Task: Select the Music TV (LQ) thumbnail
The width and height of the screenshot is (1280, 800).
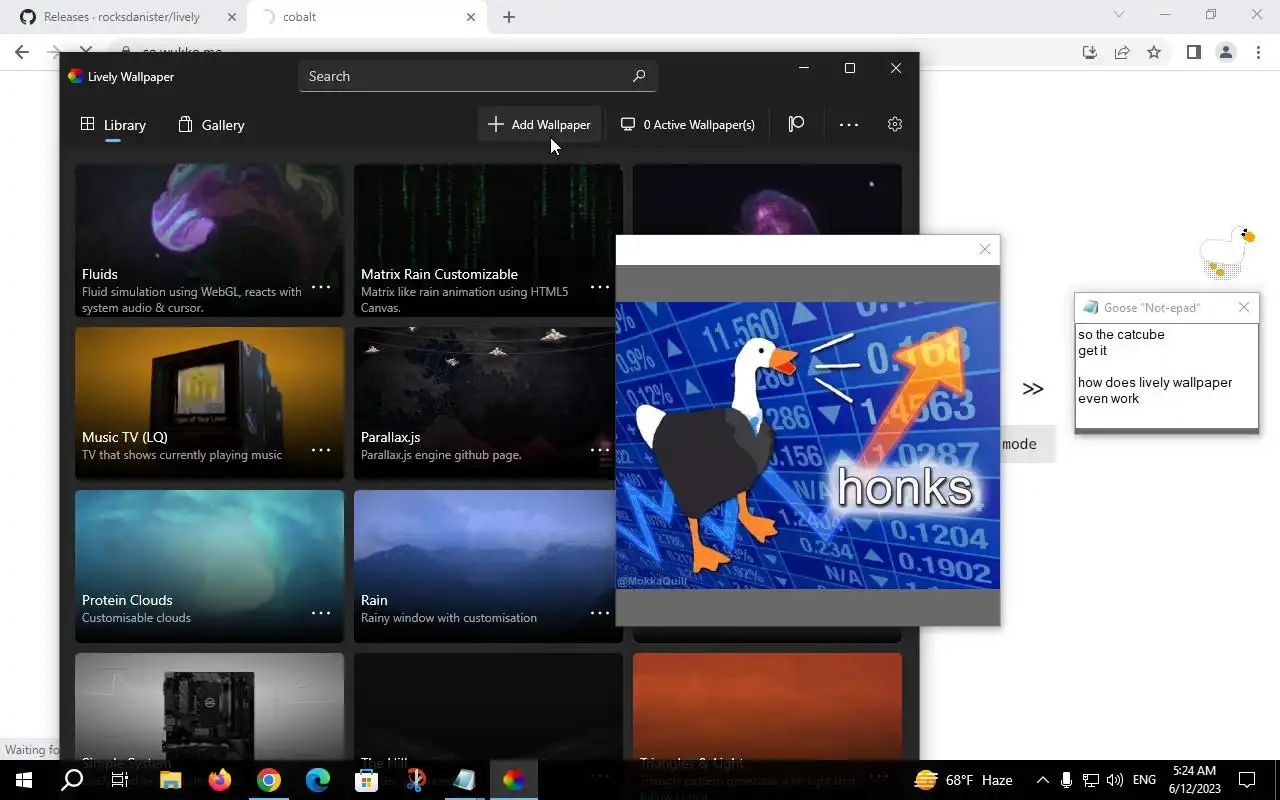Action: click(209, 403)
